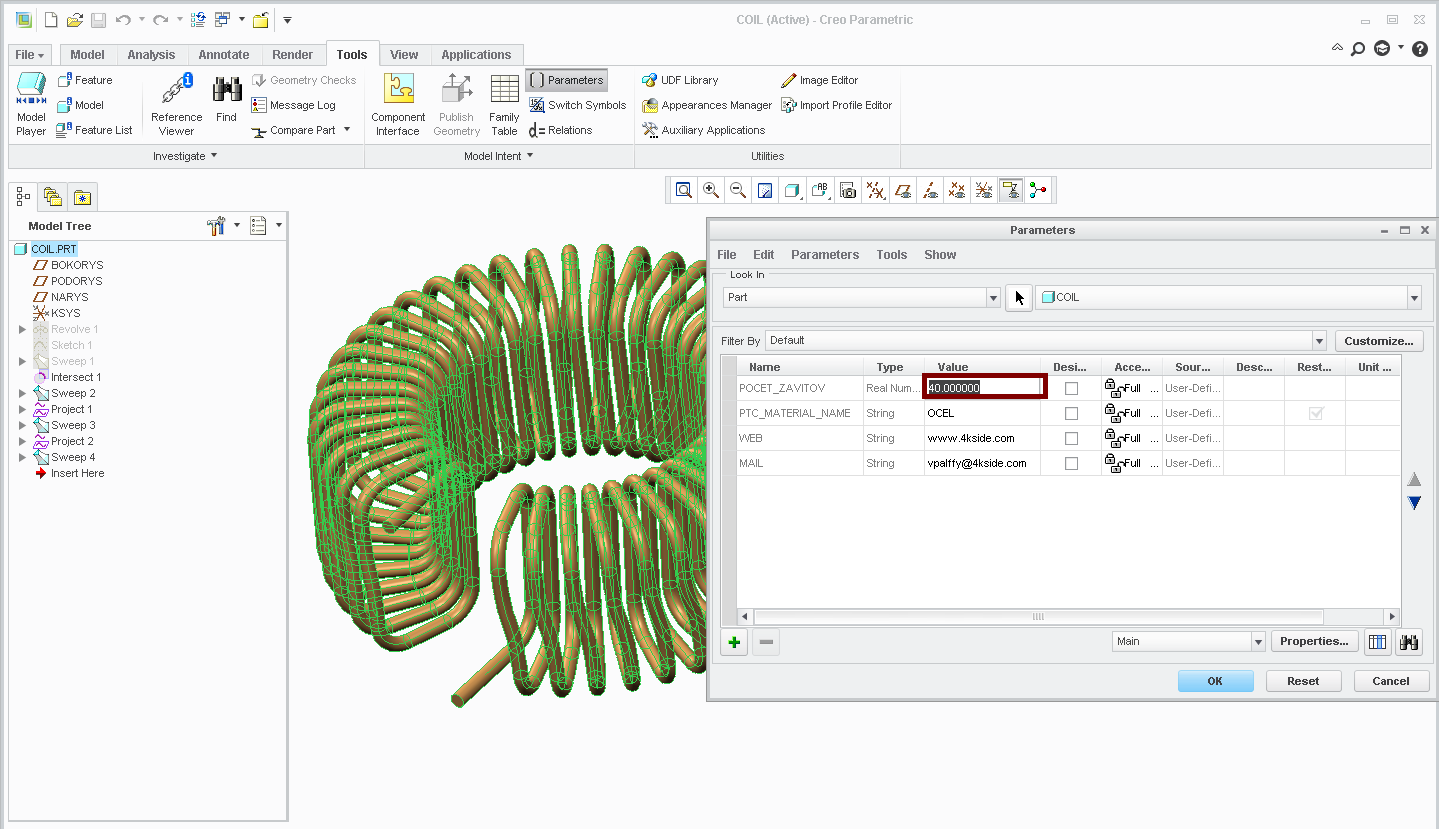Viewport: 1439px width, 829px height.
Task: Open the Family Table
Action: point(504,104)
